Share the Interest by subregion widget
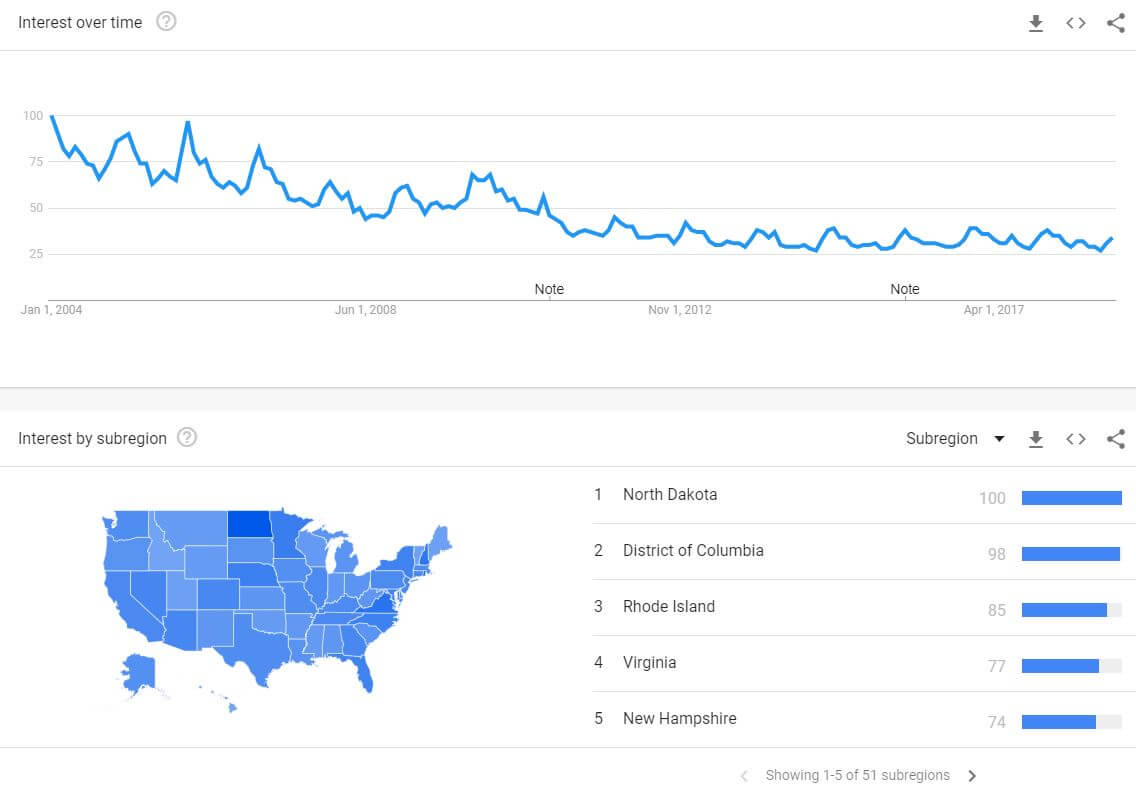The width and height of the screenshot is (1136, 798). click(x=1116, y=439)
